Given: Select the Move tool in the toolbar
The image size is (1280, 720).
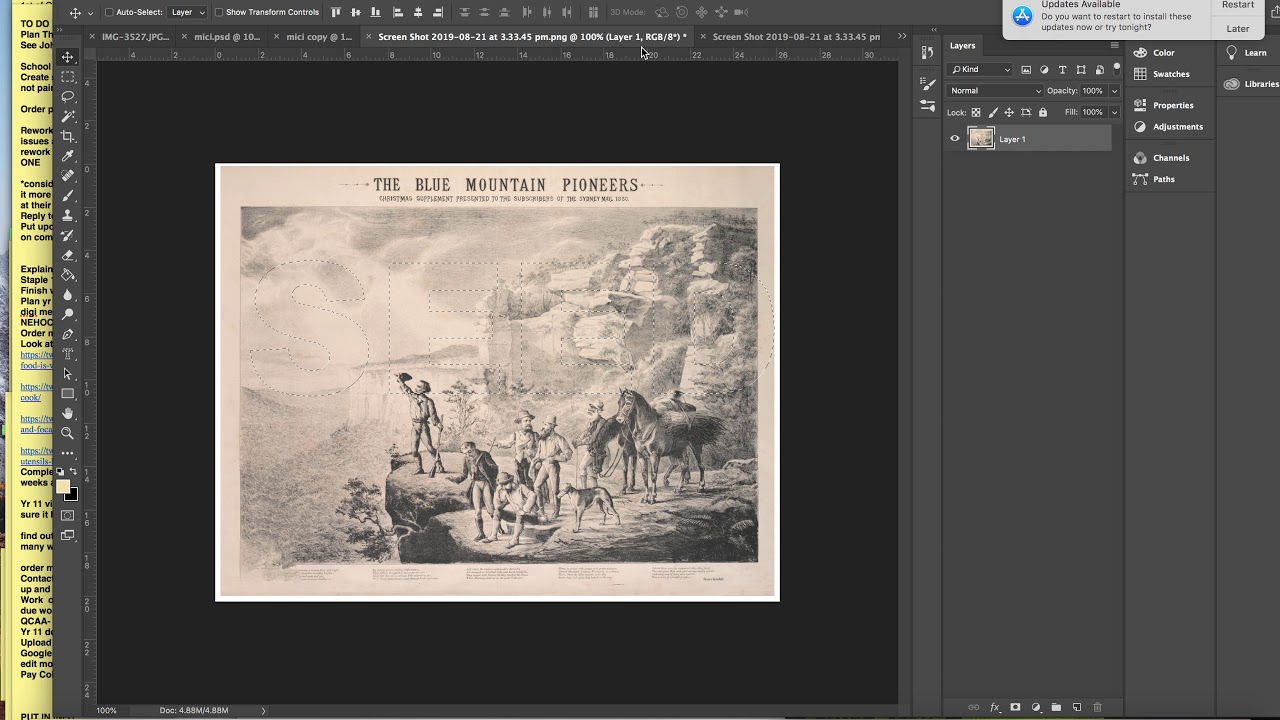Looking at the screenshot, I should point(68,57).
